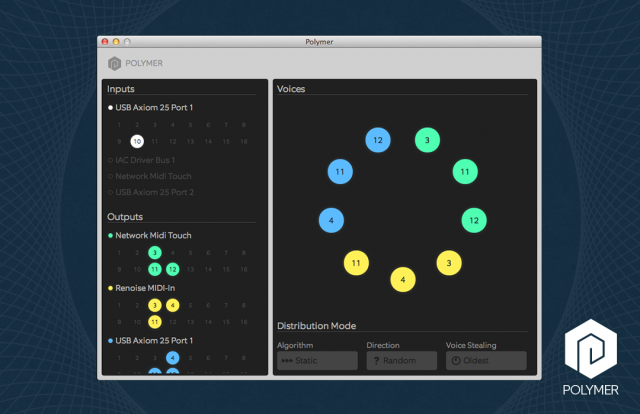Select blue voice 12 in the circle
This screenshot has height=414, width=640.
[377, 141]
